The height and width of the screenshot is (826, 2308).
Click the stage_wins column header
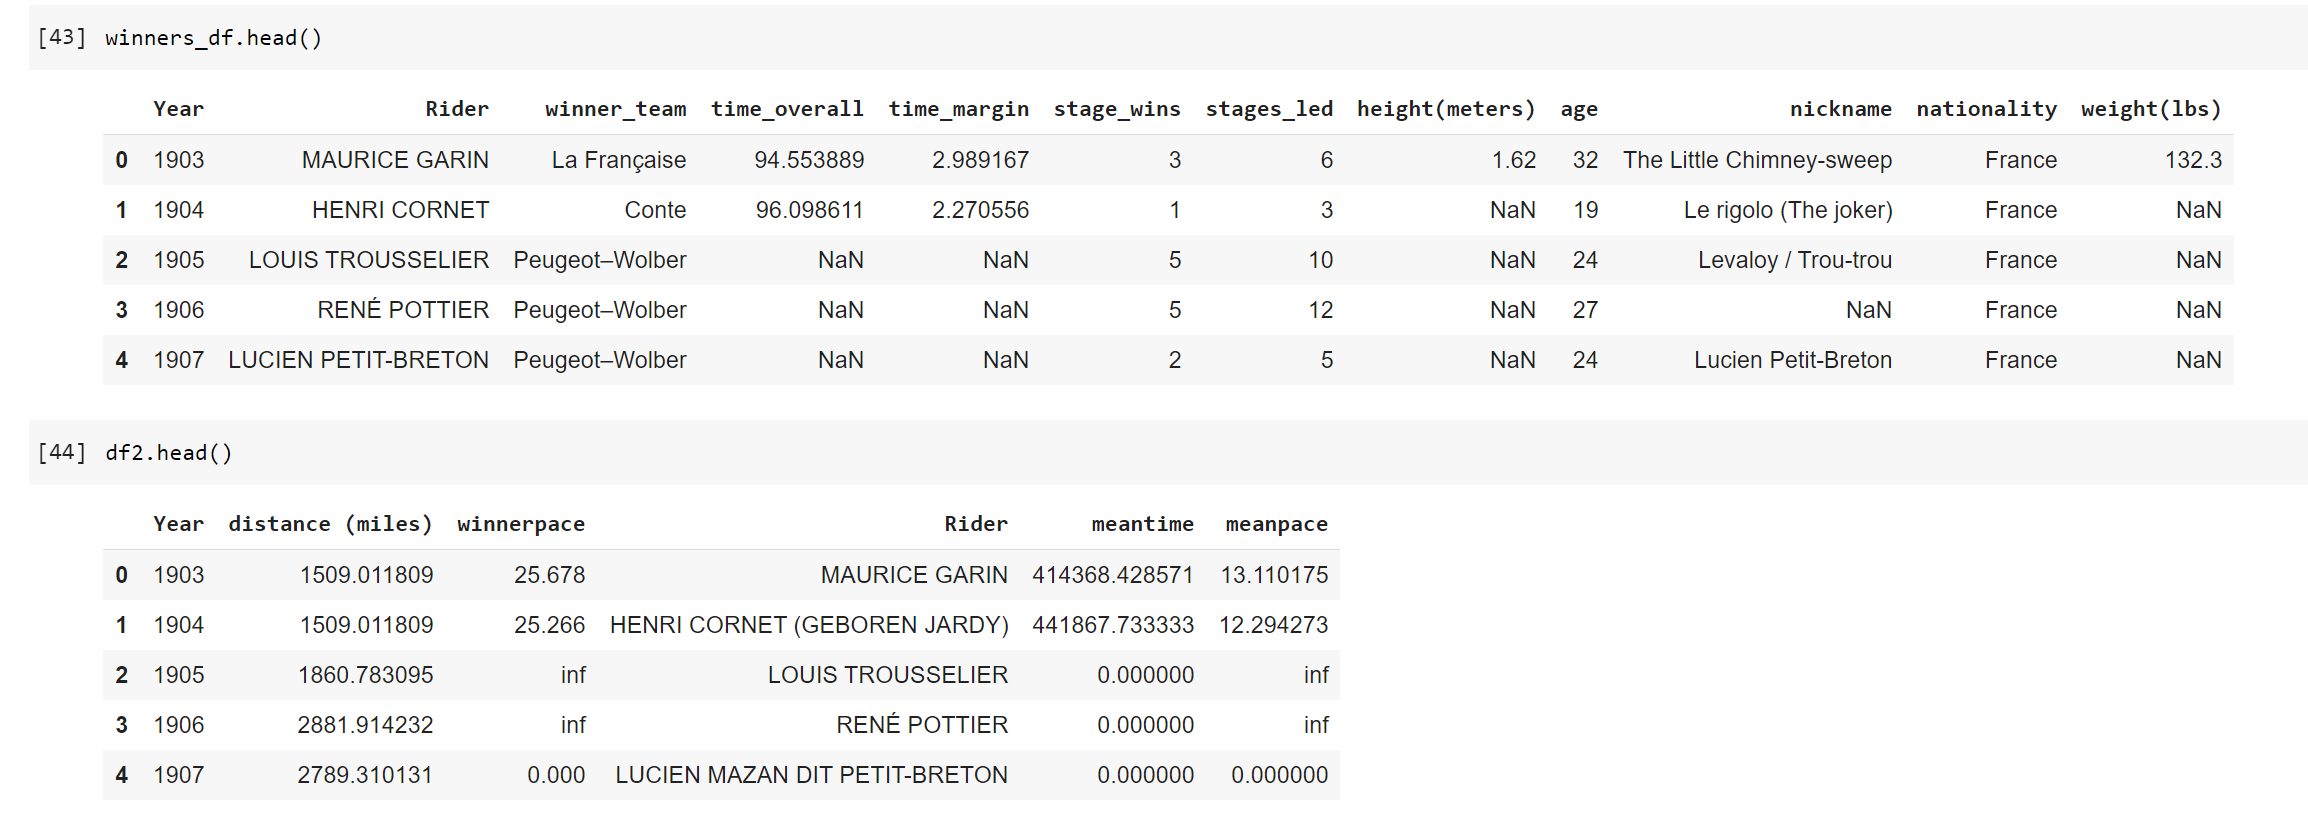tap(1117, 109)
